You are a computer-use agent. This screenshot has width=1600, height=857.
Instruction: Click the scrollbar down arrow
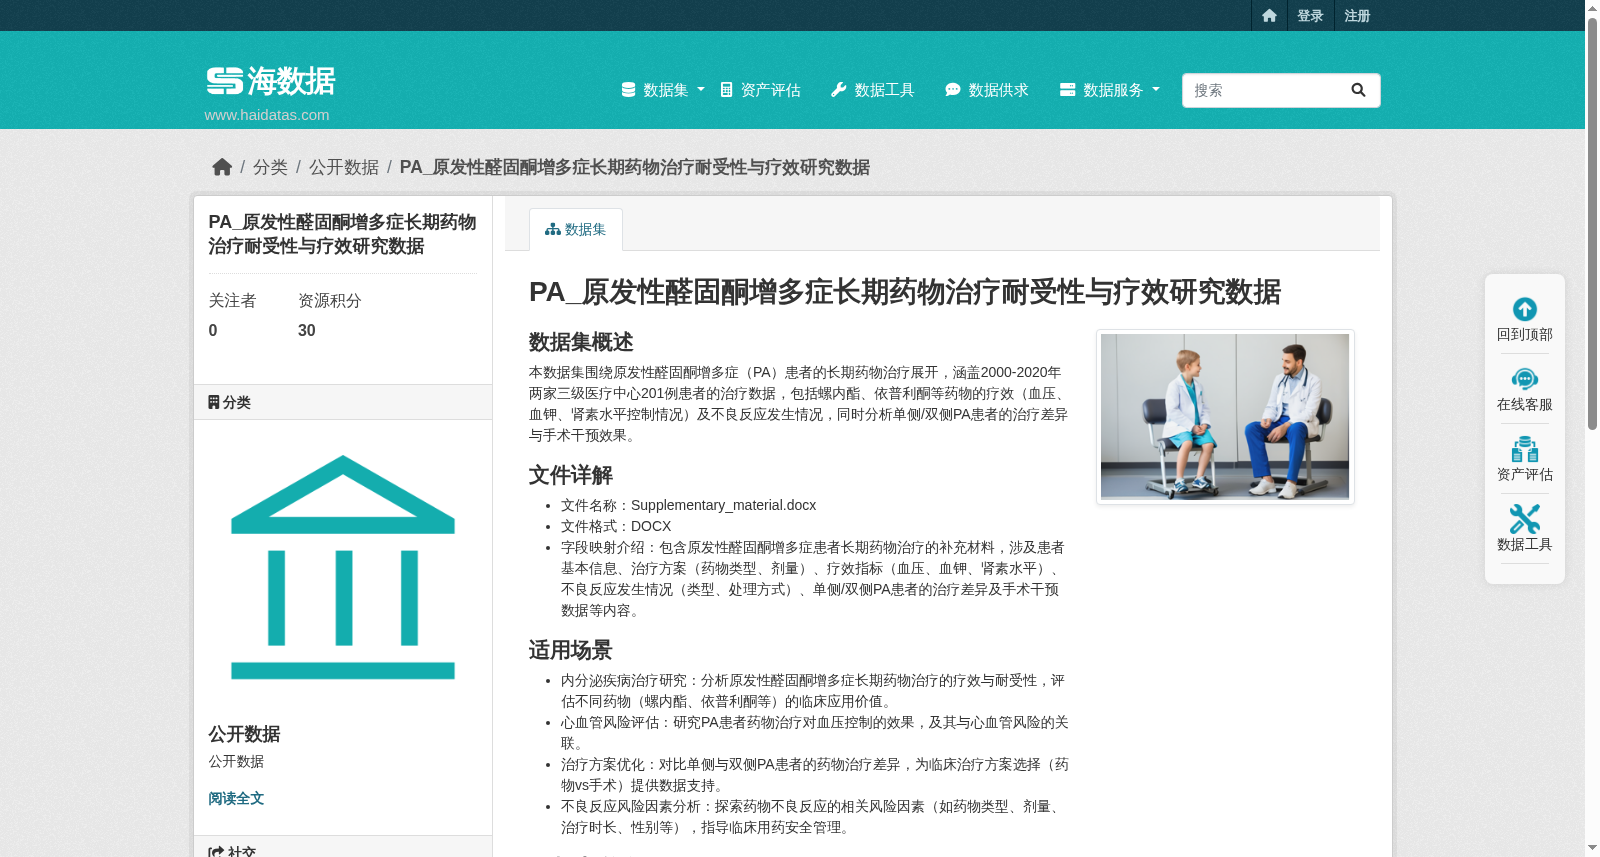tap(1592, 848)
